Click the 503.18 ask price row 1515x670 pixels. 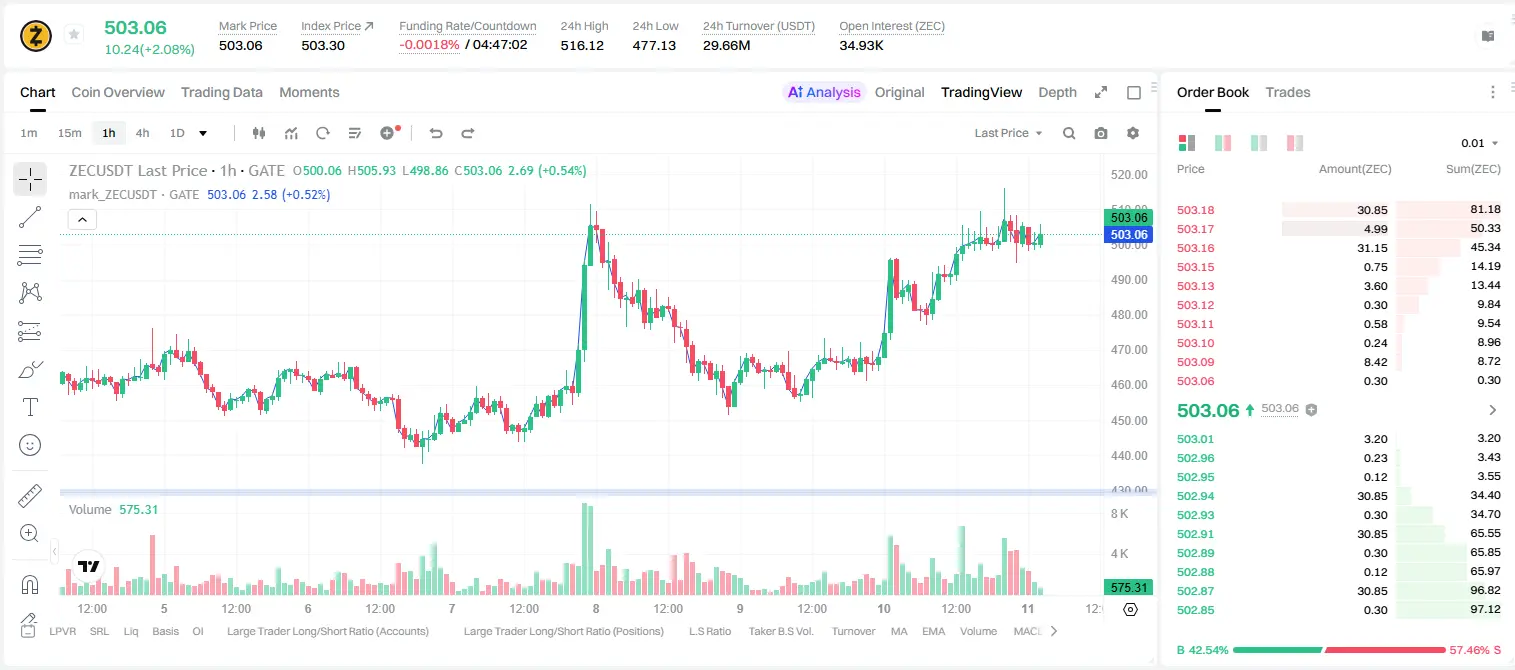click(1338, 210)
